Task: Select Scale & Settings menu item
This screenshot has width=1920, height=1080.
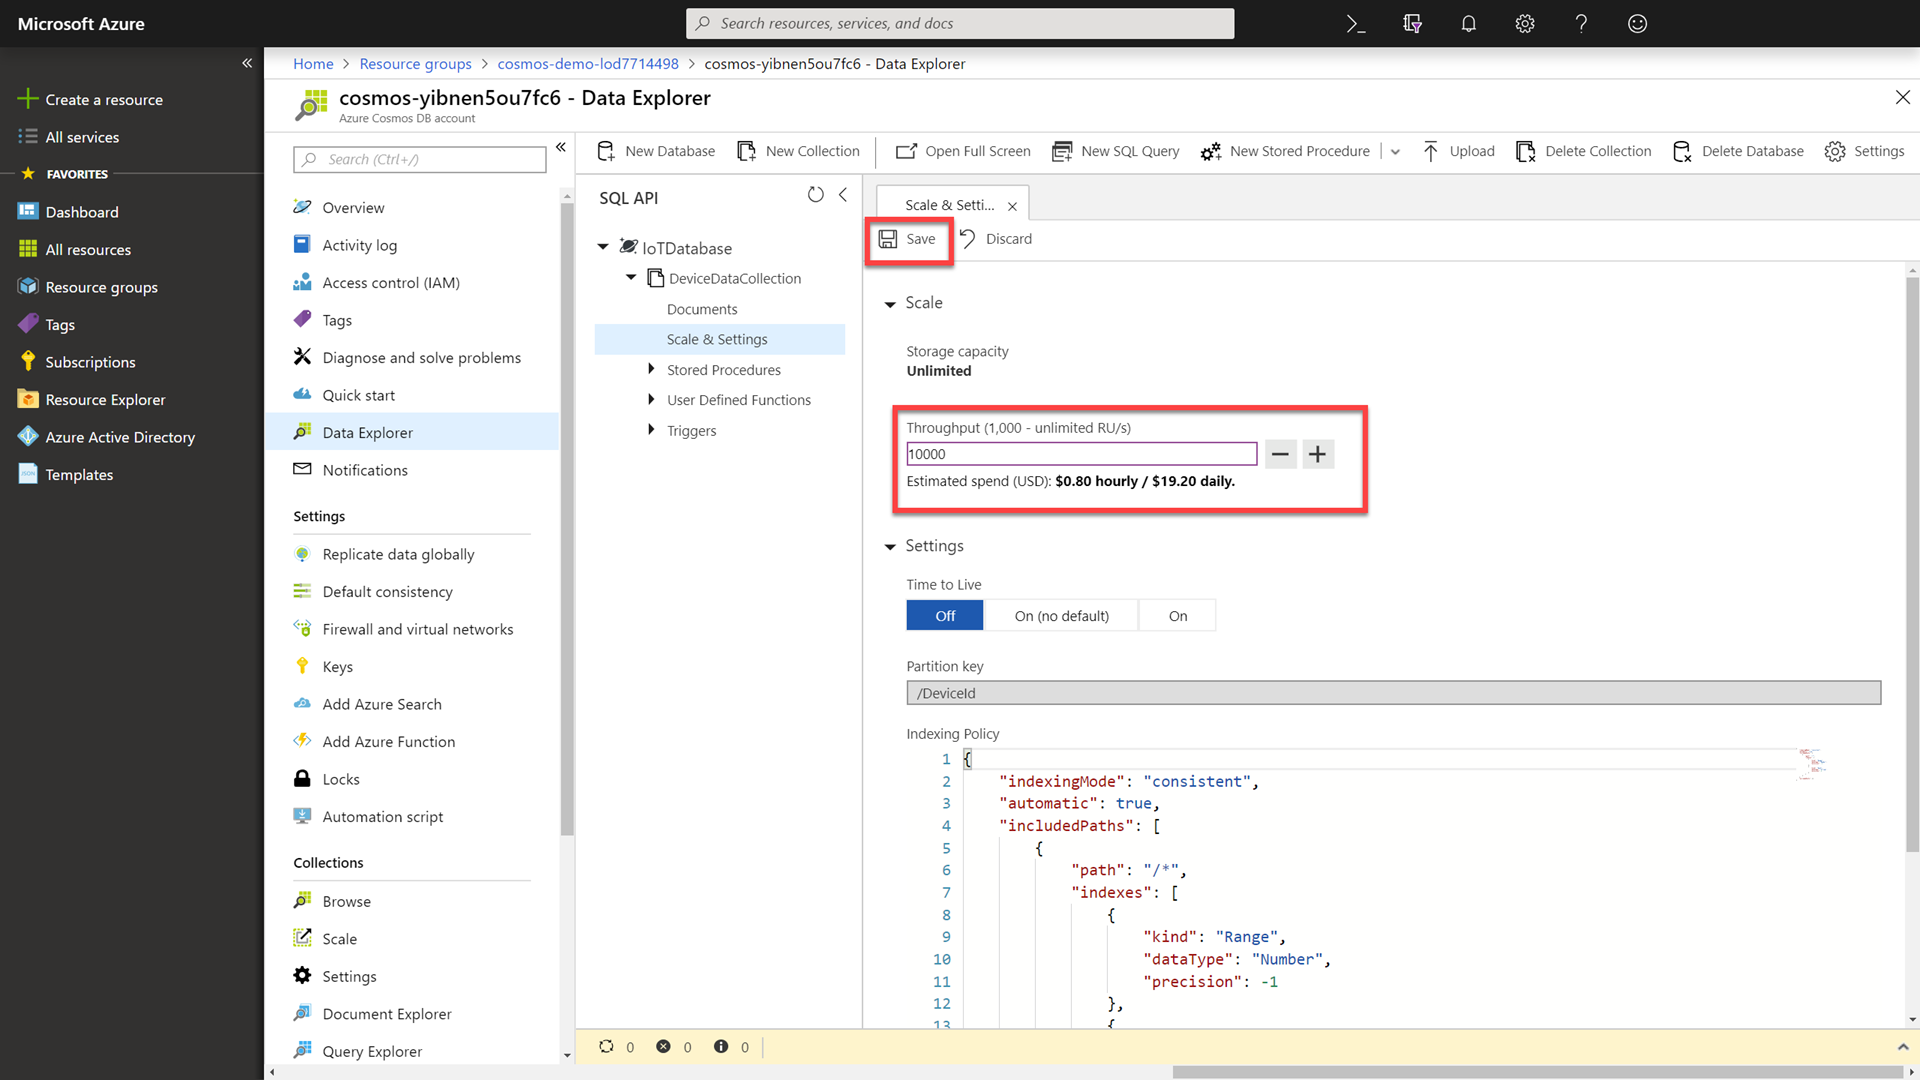Action: coord(717,339)
